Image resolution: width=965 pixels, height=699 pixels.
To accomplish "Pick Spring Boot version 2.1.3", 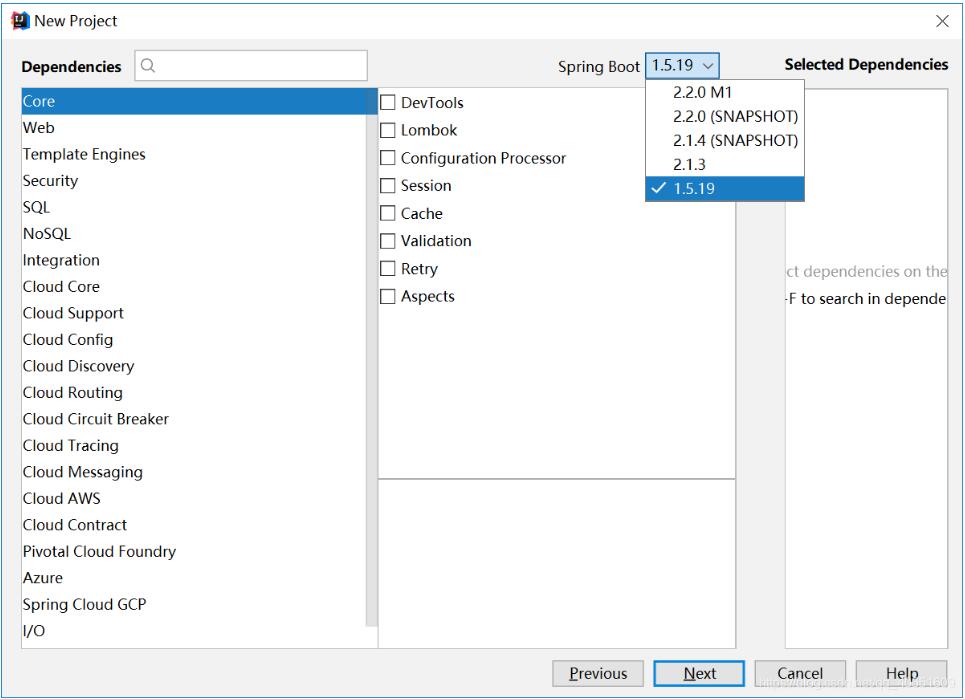I will (x=689, y=165).
